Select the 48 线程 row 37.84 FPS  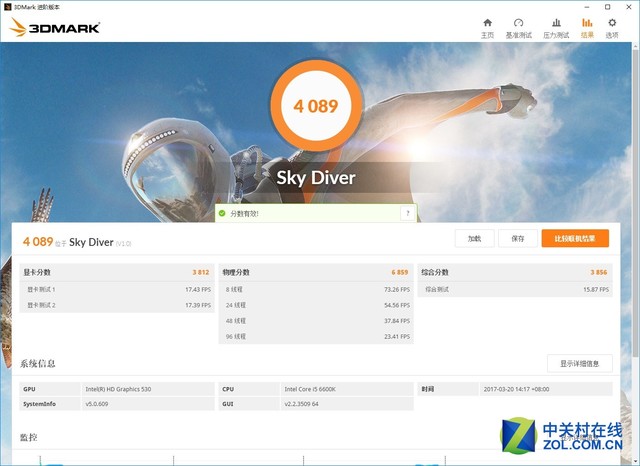[316, 321]
